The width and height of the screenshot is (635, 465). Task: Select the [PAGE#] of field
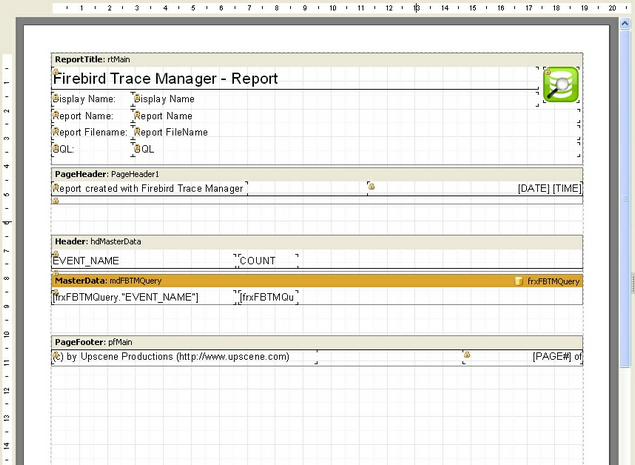point(523,357)
